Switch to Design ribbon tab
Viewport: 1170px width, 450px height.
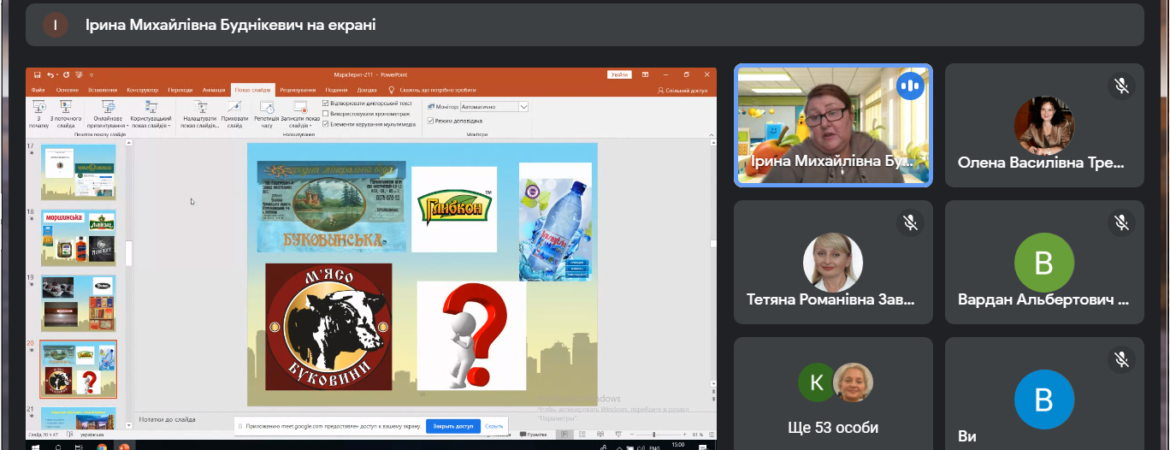pyautogui.click(x=142, y=90)
